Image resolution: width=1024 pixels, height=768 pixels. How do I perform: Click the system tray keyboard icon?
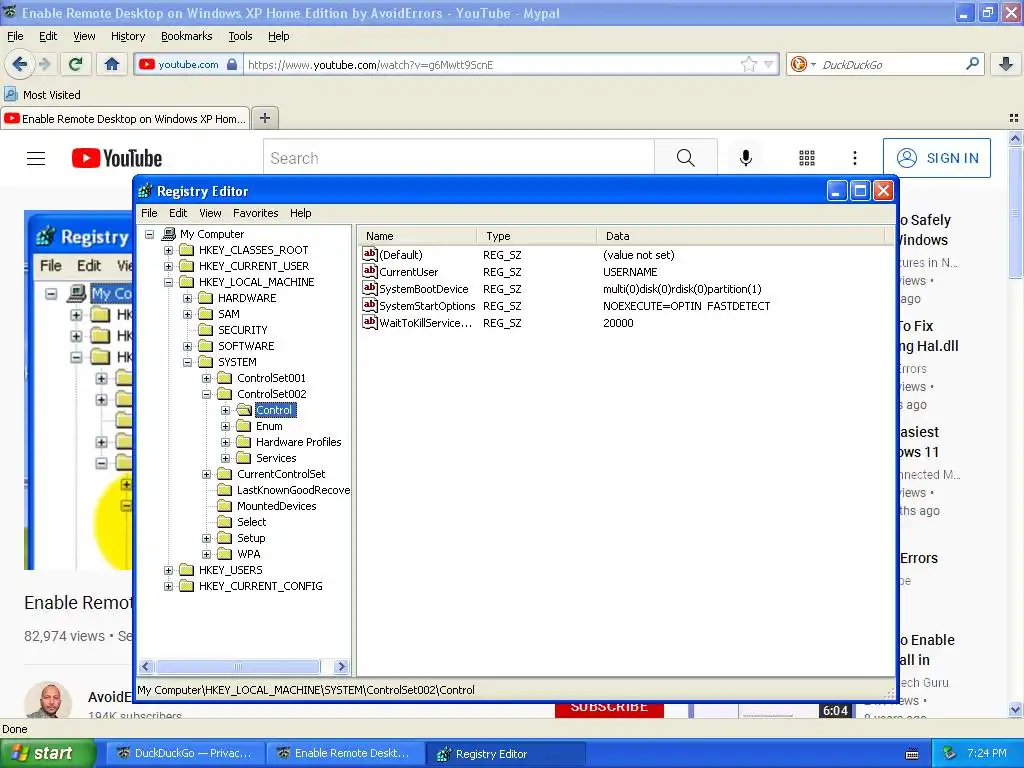pos(912,754)
